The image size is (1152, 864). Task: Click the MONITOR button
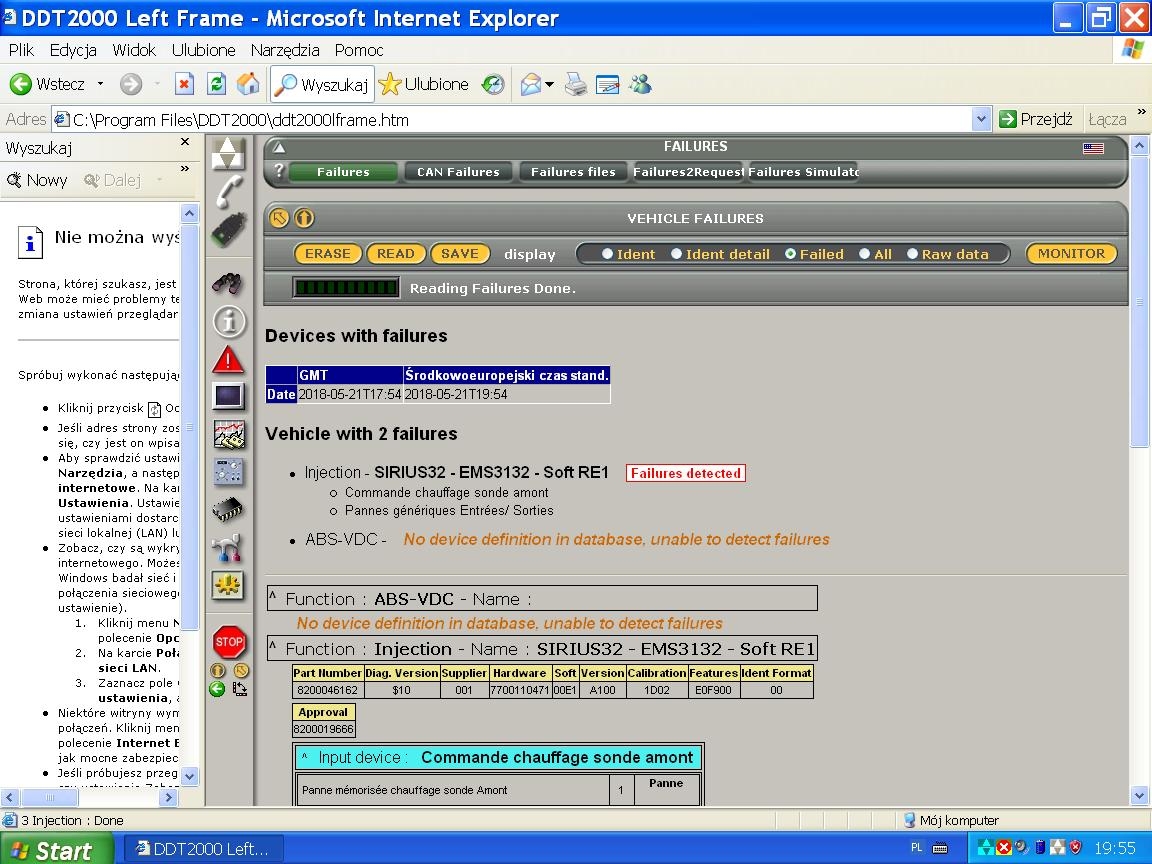tap(1071, 253)
